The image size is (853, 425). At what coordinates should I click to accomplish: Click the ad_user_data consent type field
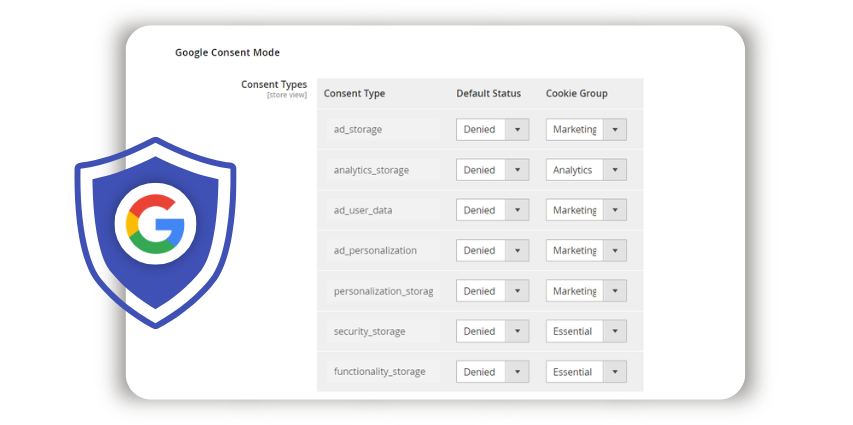(383, 210)
